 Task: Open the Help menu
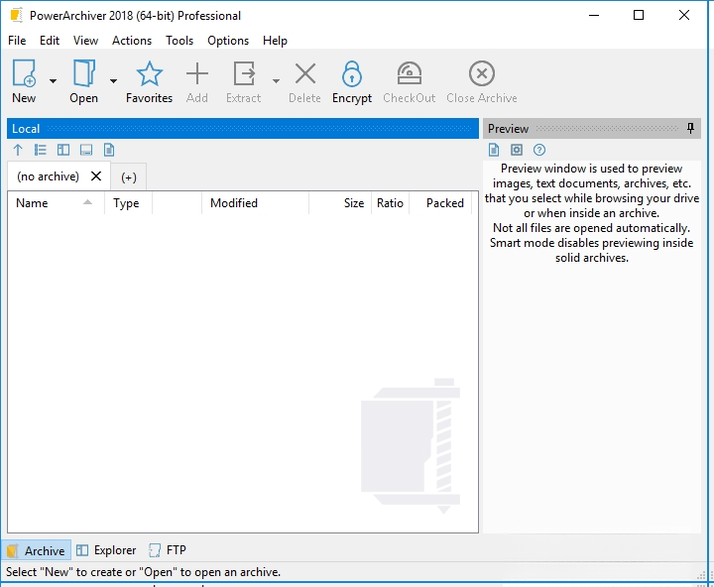point(275,41)
